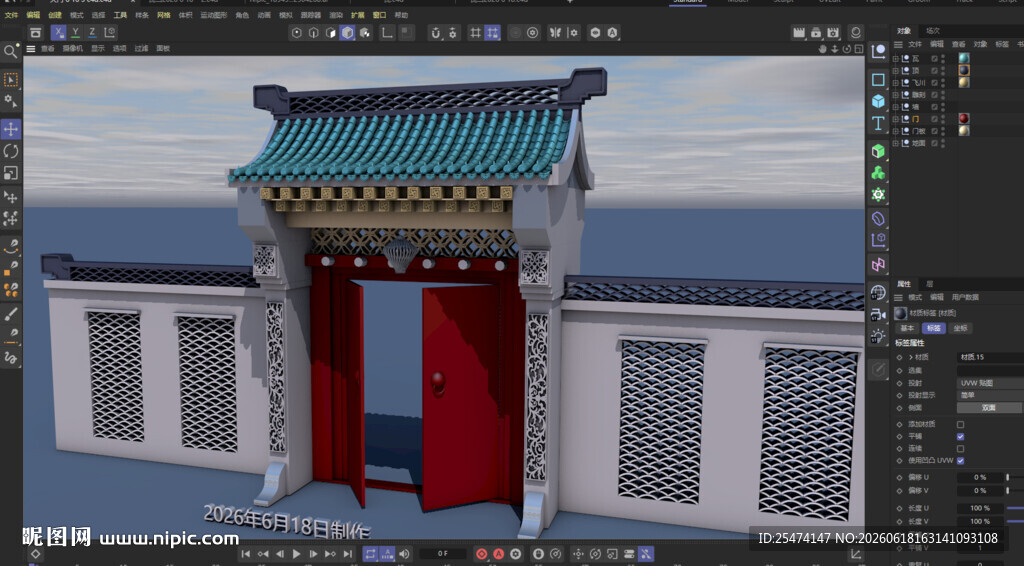
Task: Click the 双面 side button
Action: [989, 407]
